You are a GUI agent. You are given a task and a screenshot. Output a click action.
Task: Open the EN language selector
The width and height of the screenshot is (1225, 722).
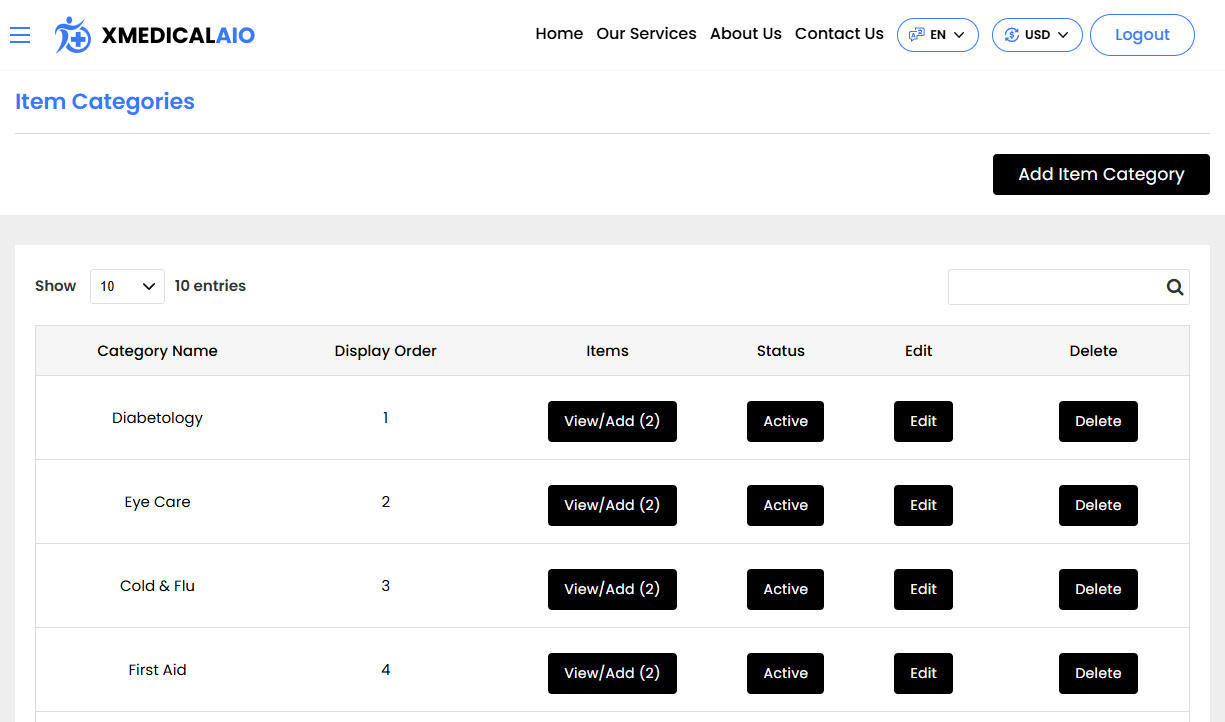tap(937, 34)
